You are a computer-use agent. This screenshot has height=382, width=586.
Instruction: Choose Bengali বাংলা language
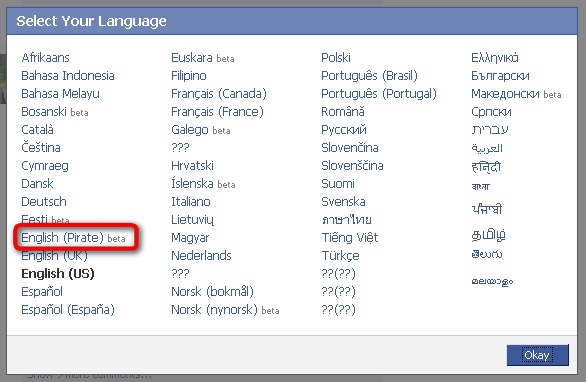point(480,186)
